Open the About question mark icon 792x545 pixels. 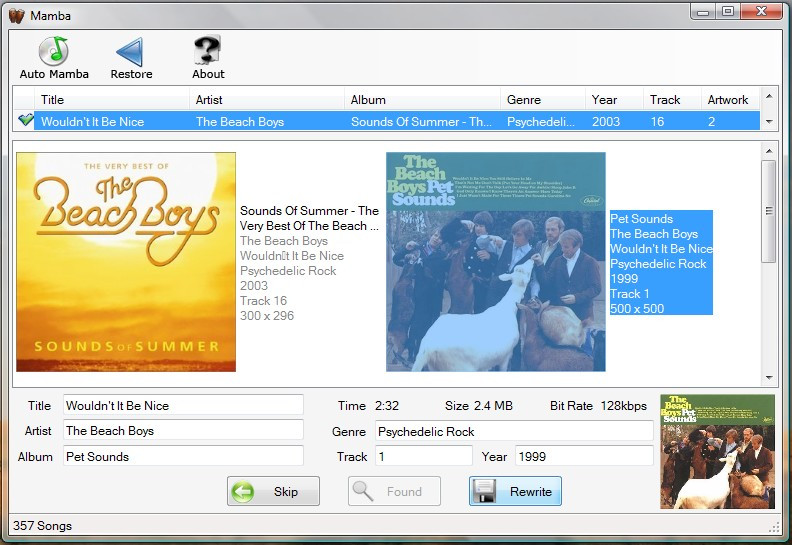[207, 49]
